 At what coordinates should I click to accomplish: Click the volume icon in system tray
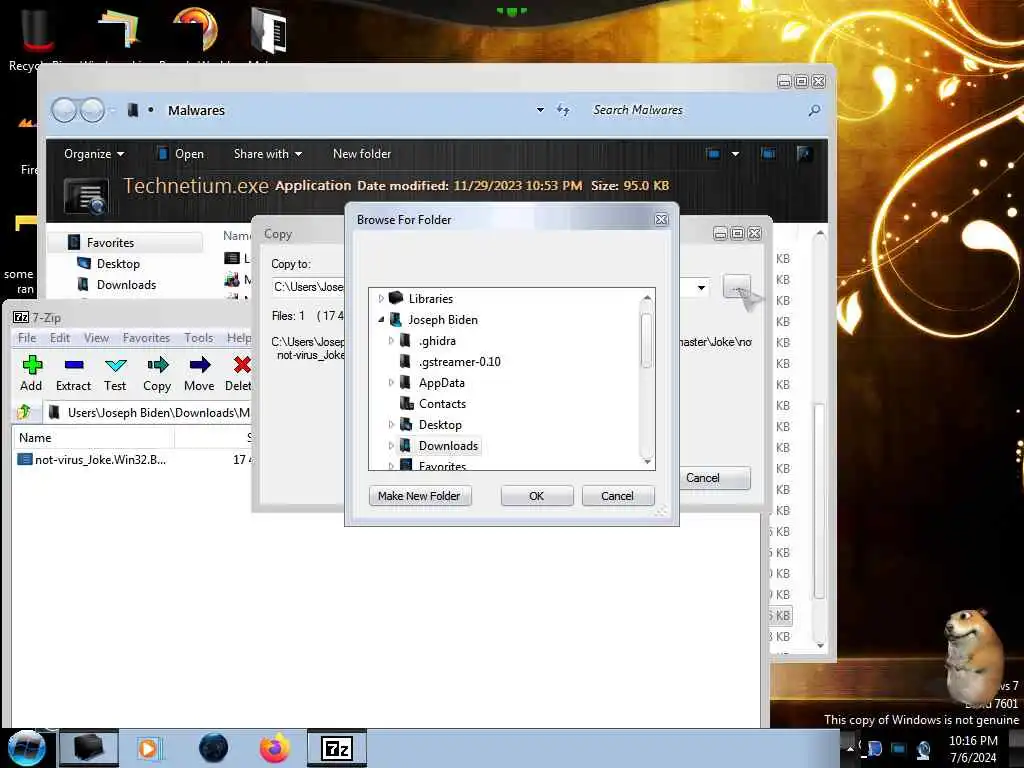[923, 749]
